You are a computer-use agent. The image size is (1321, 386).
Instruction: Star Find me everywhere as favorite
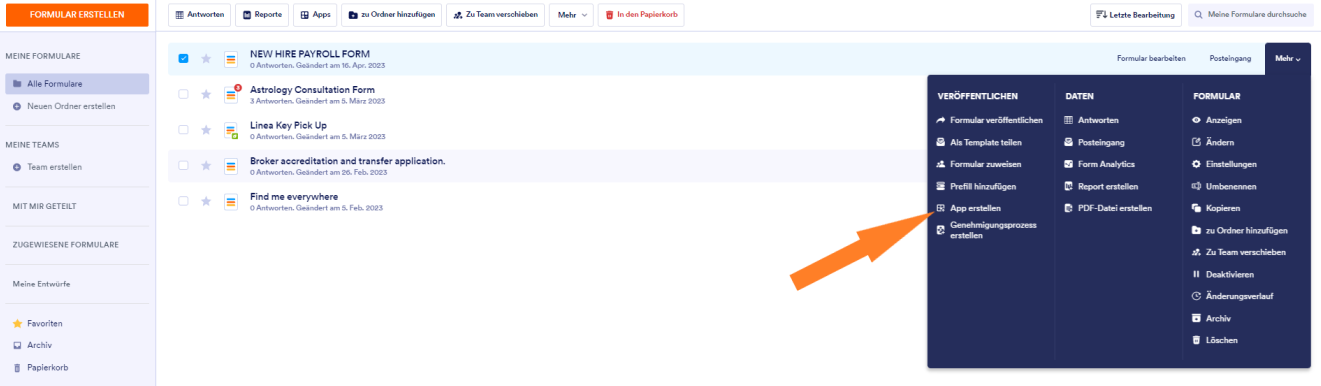point(206,201)
